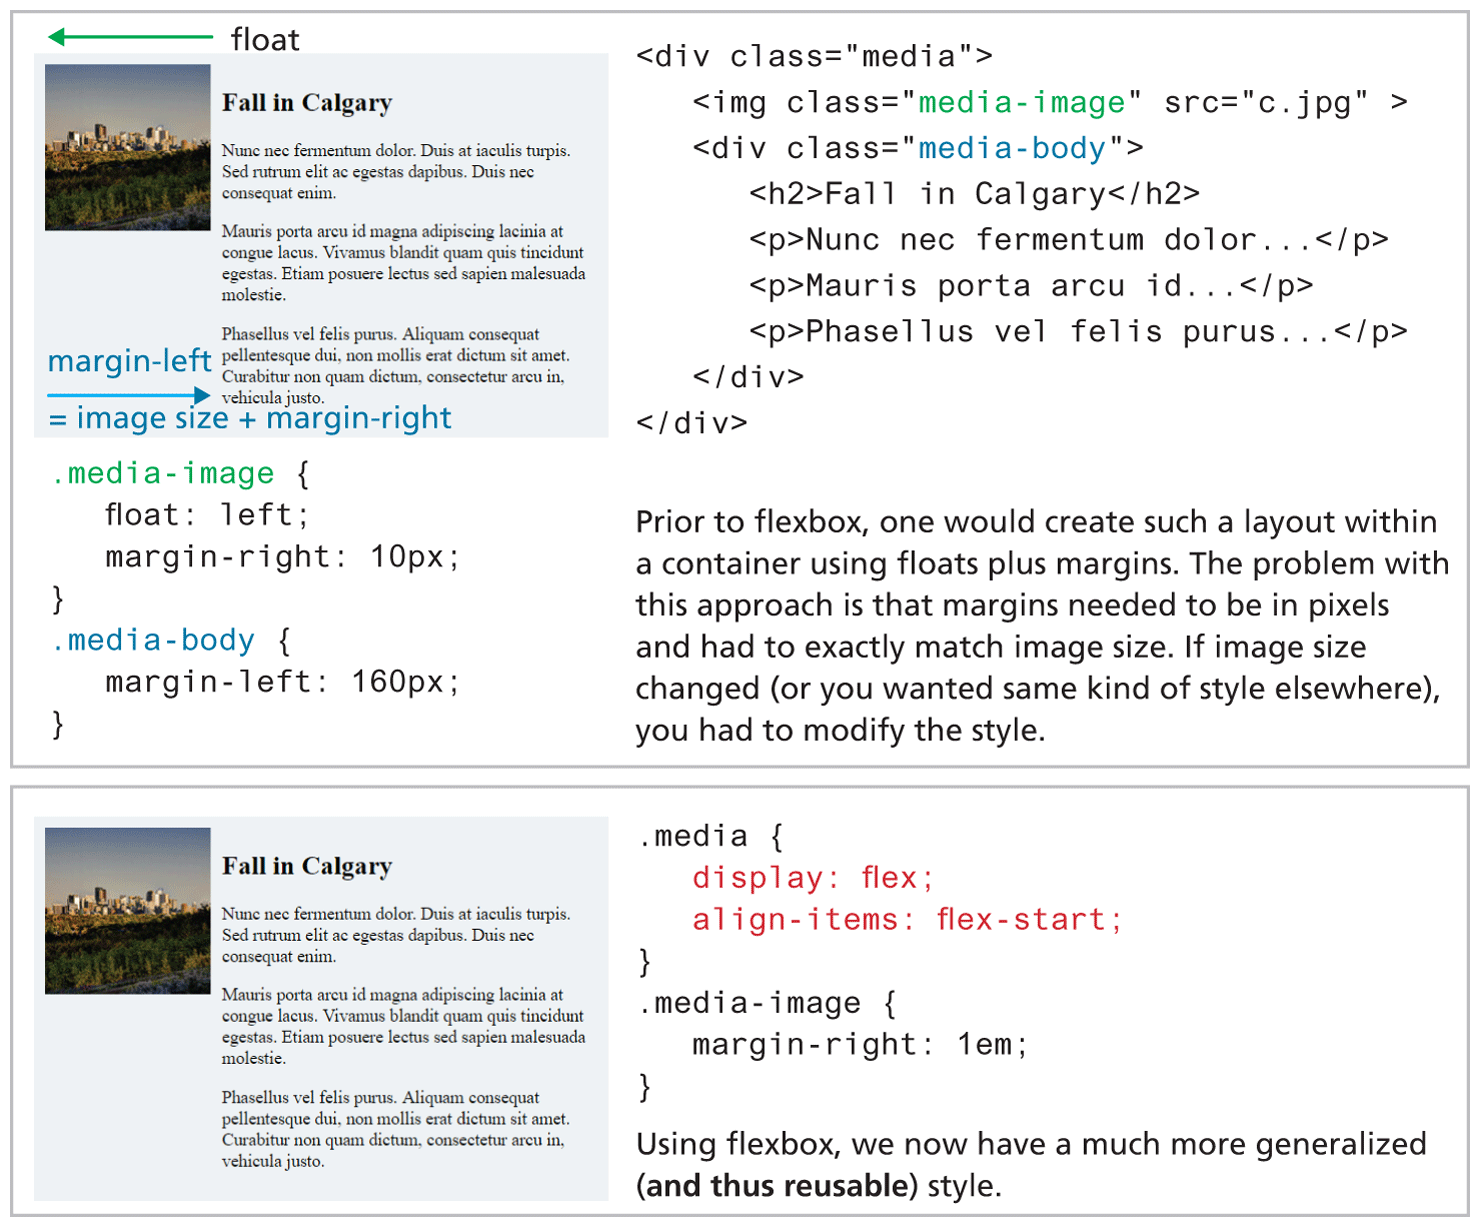This screenshot has height=1227, width=1480.
Task: Click the "float: left;" CSS declaration
Action: pyautogui.click(x=207, y=515)
